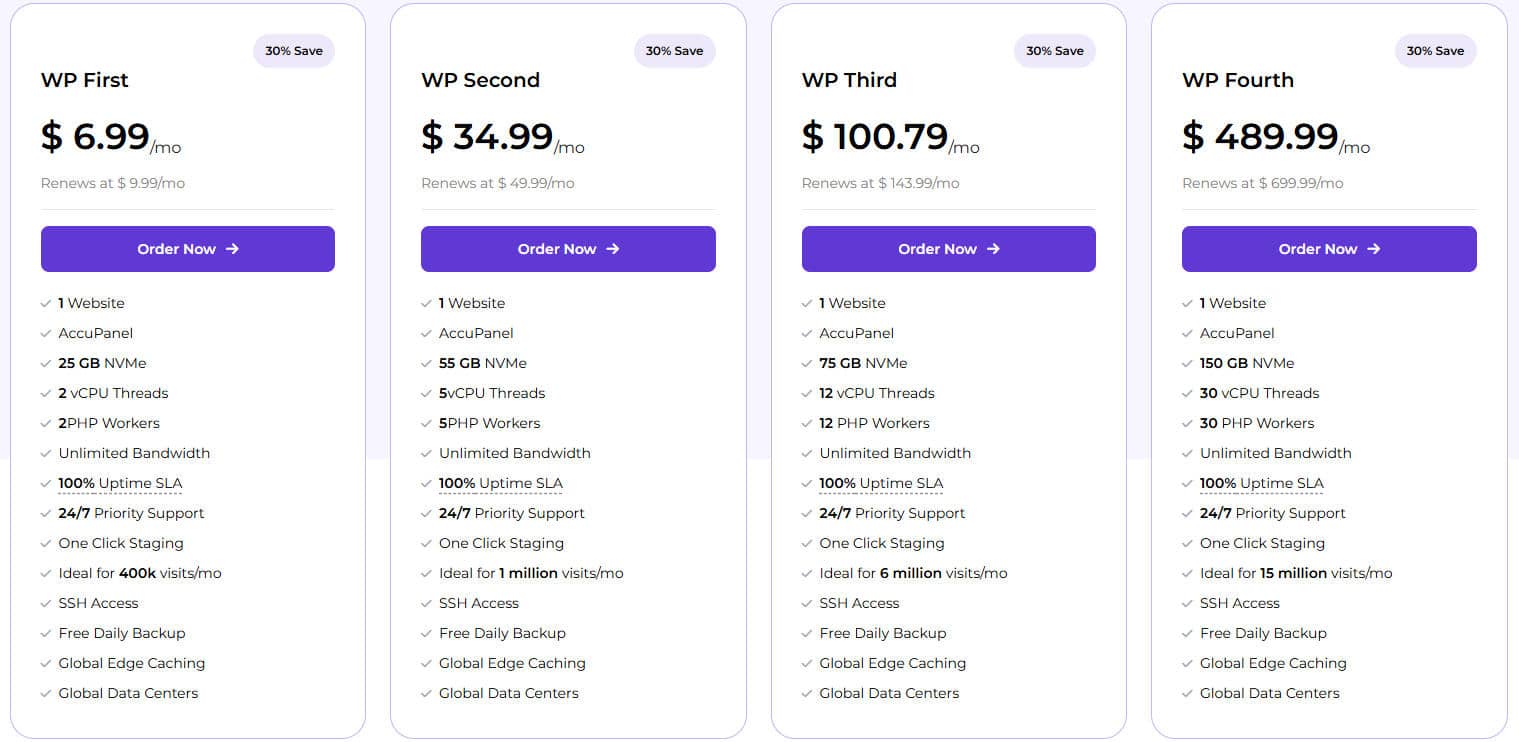Select the WP Third plan title
The width and height of the screenshot is (1519, 742).
[x=848, y=80]
